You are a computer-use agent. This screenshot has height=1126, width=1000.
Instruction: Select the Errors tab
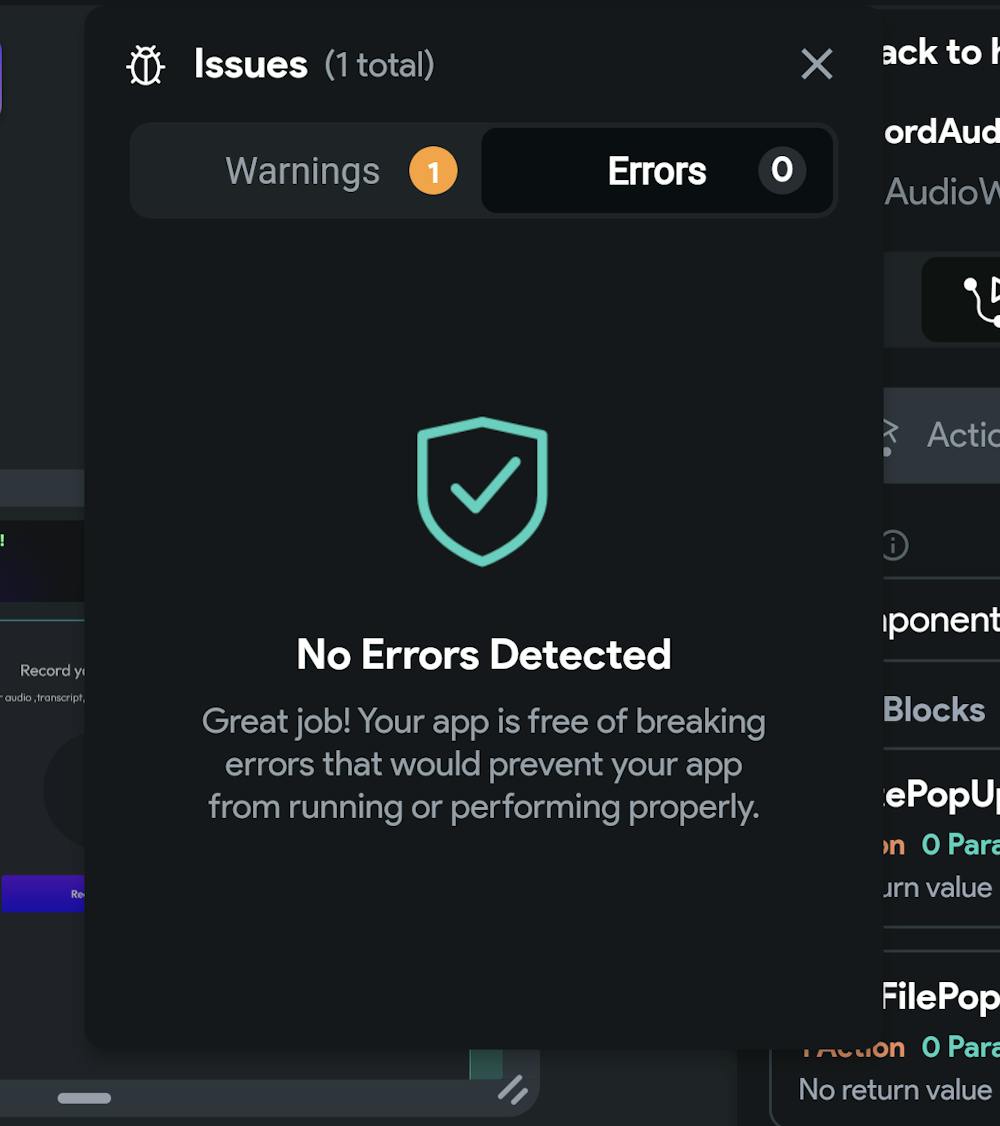click(656, 171)
